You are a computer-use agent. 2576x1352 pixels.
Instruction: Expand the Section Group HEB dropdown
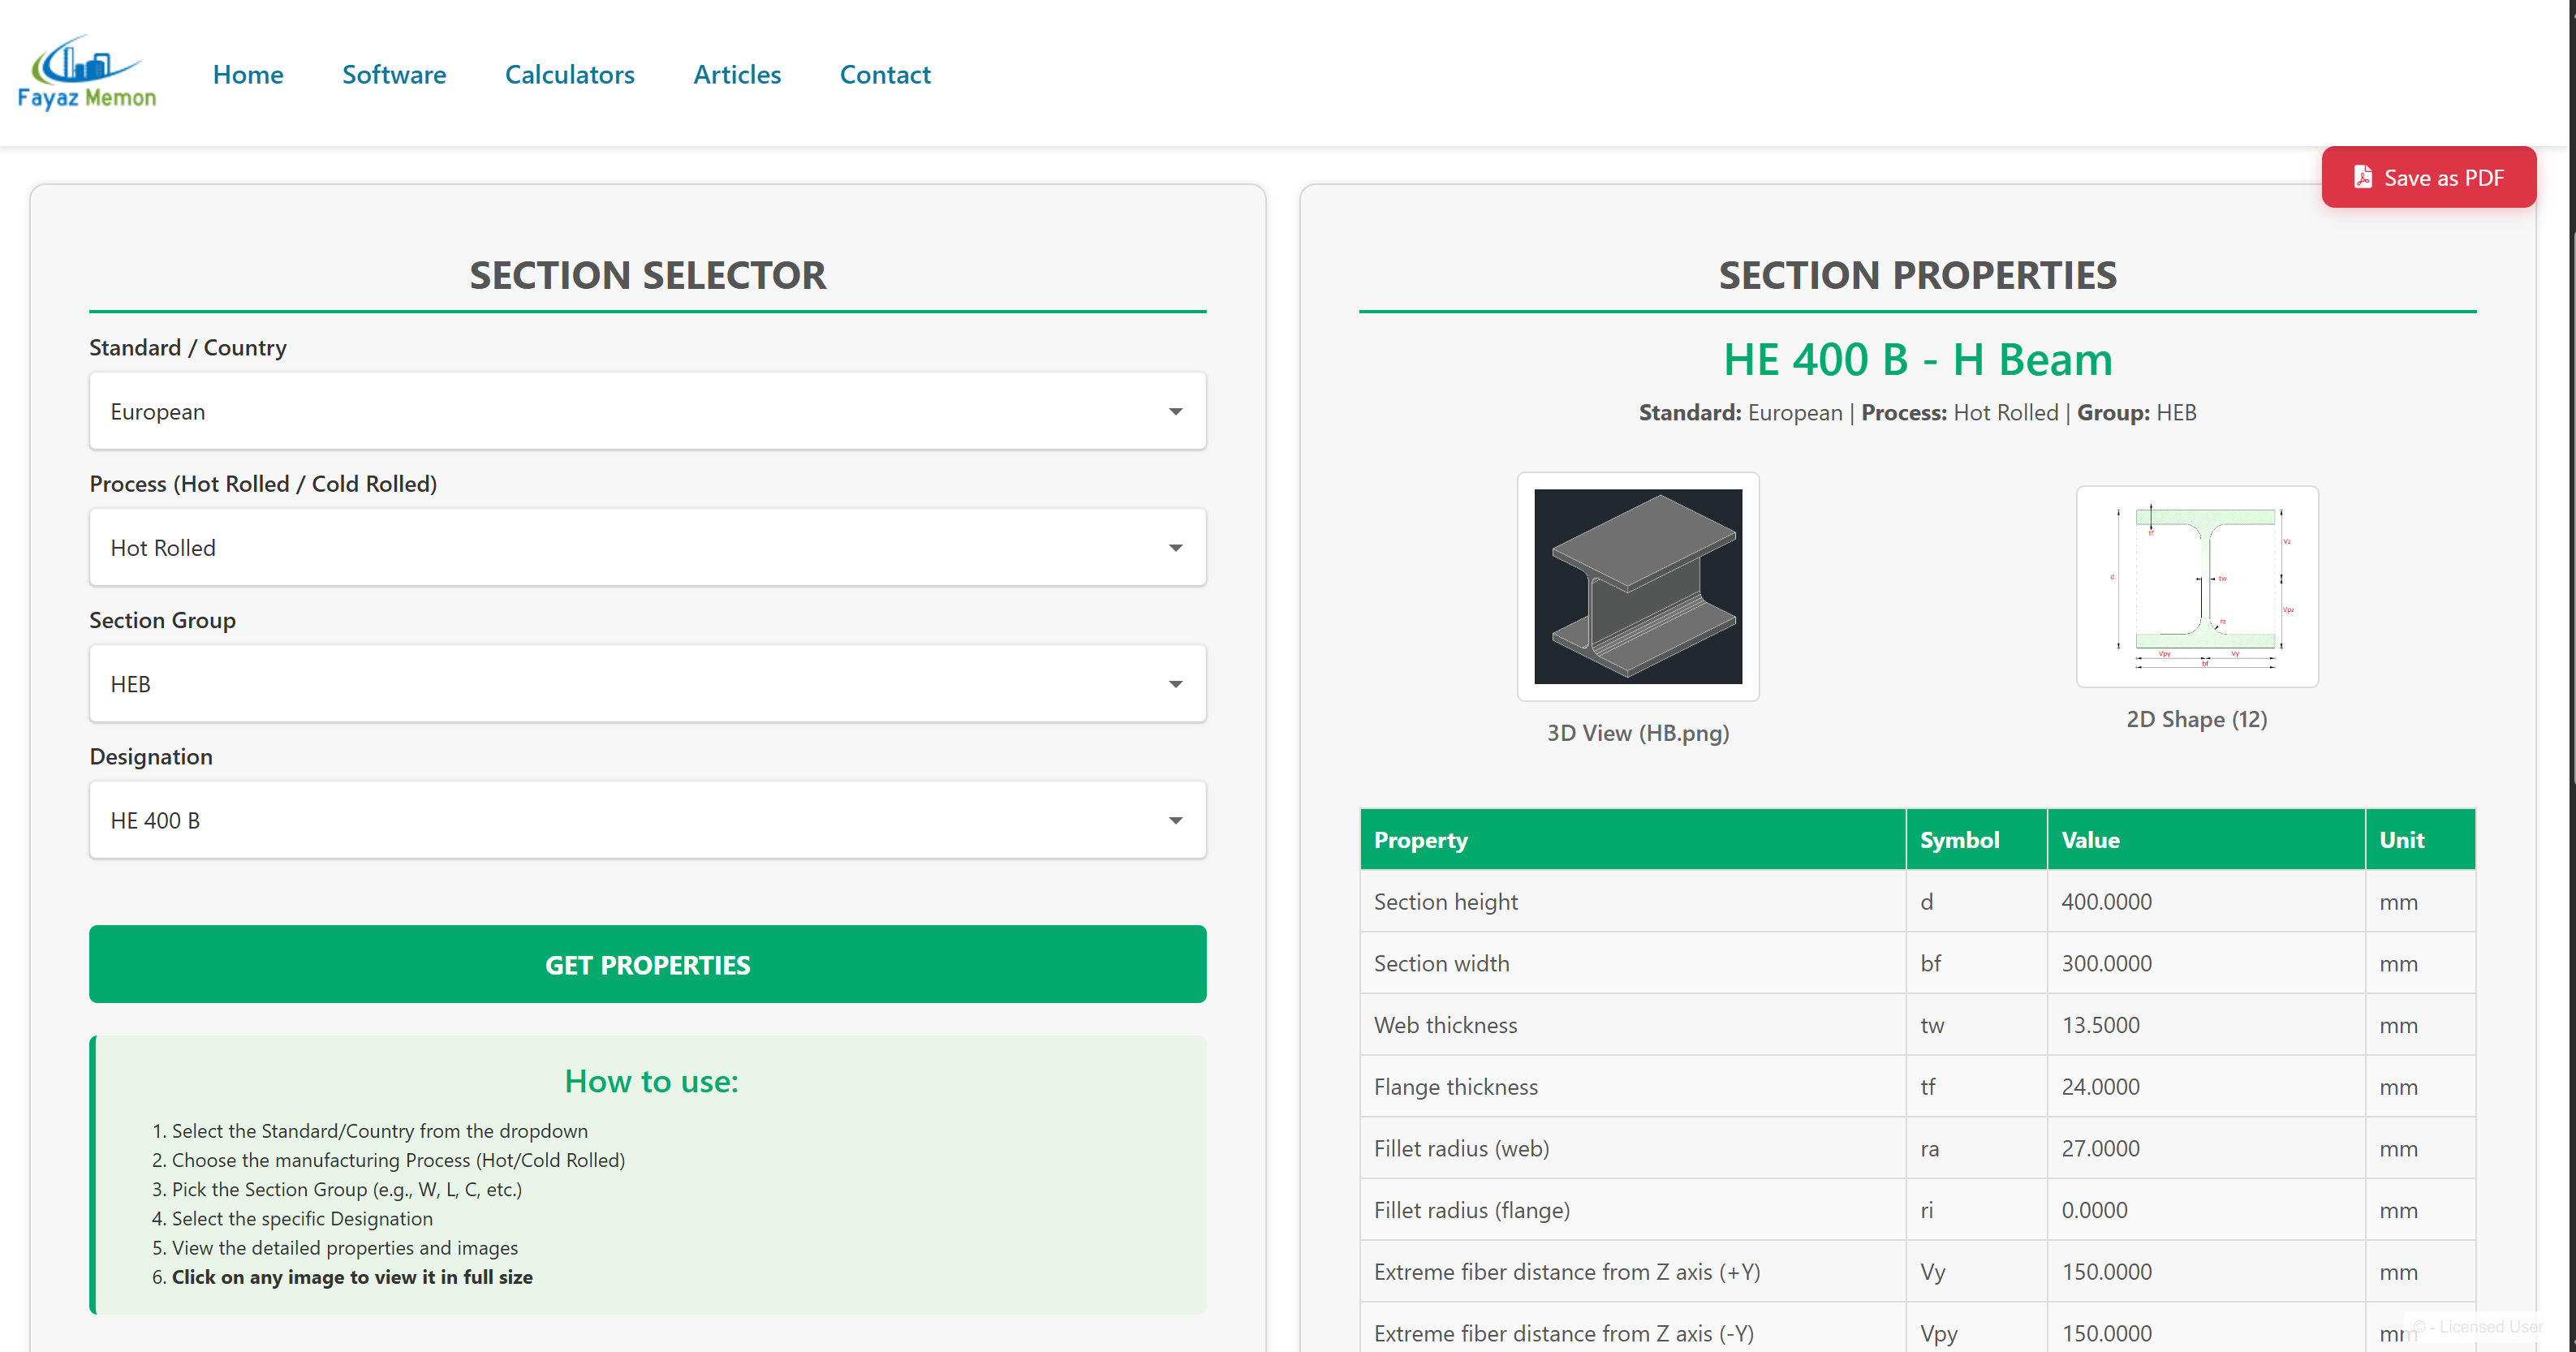pos(647,684)
